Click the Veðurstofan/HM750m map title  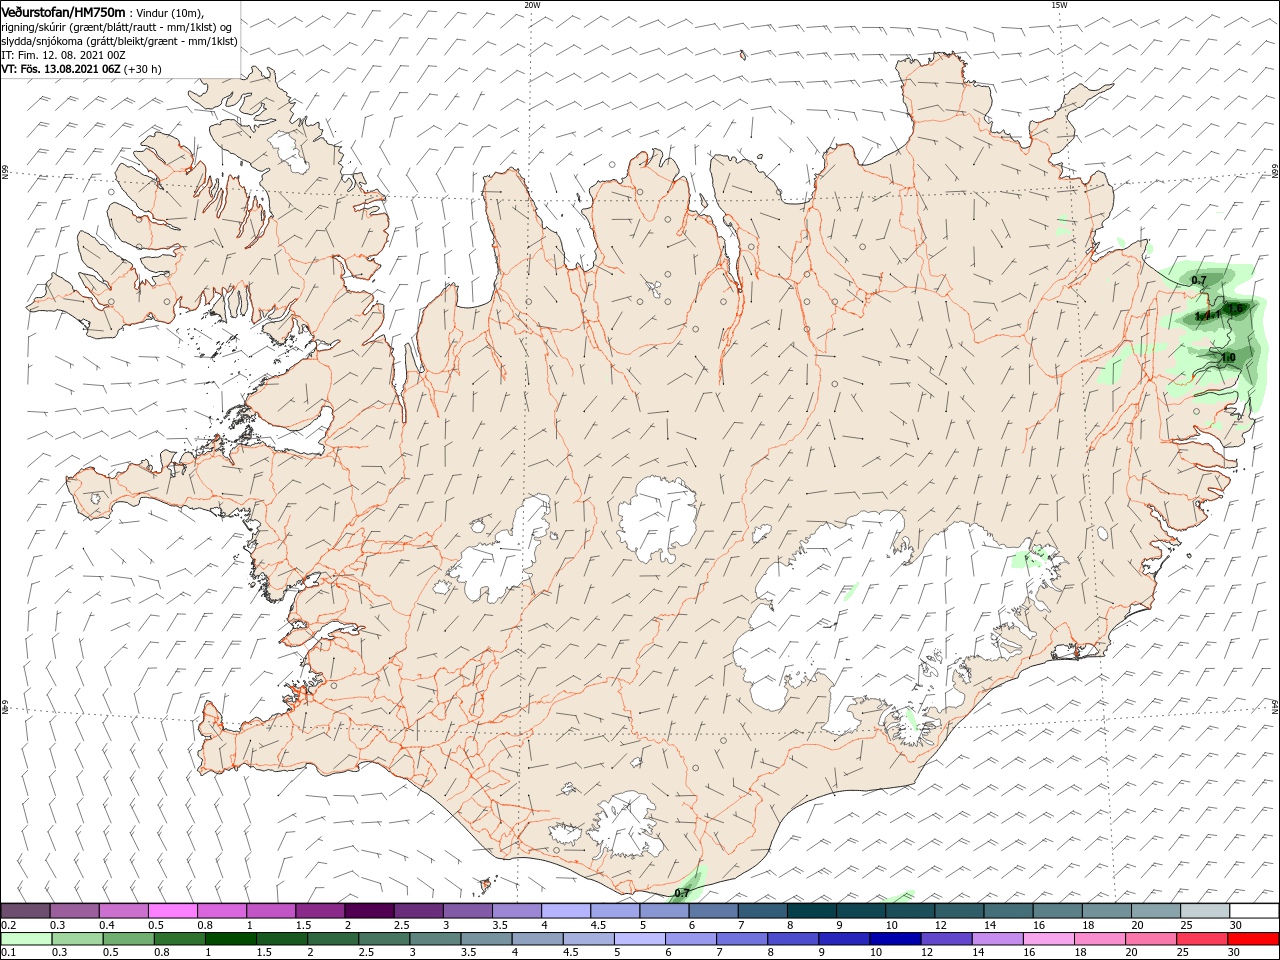point(63,12)
